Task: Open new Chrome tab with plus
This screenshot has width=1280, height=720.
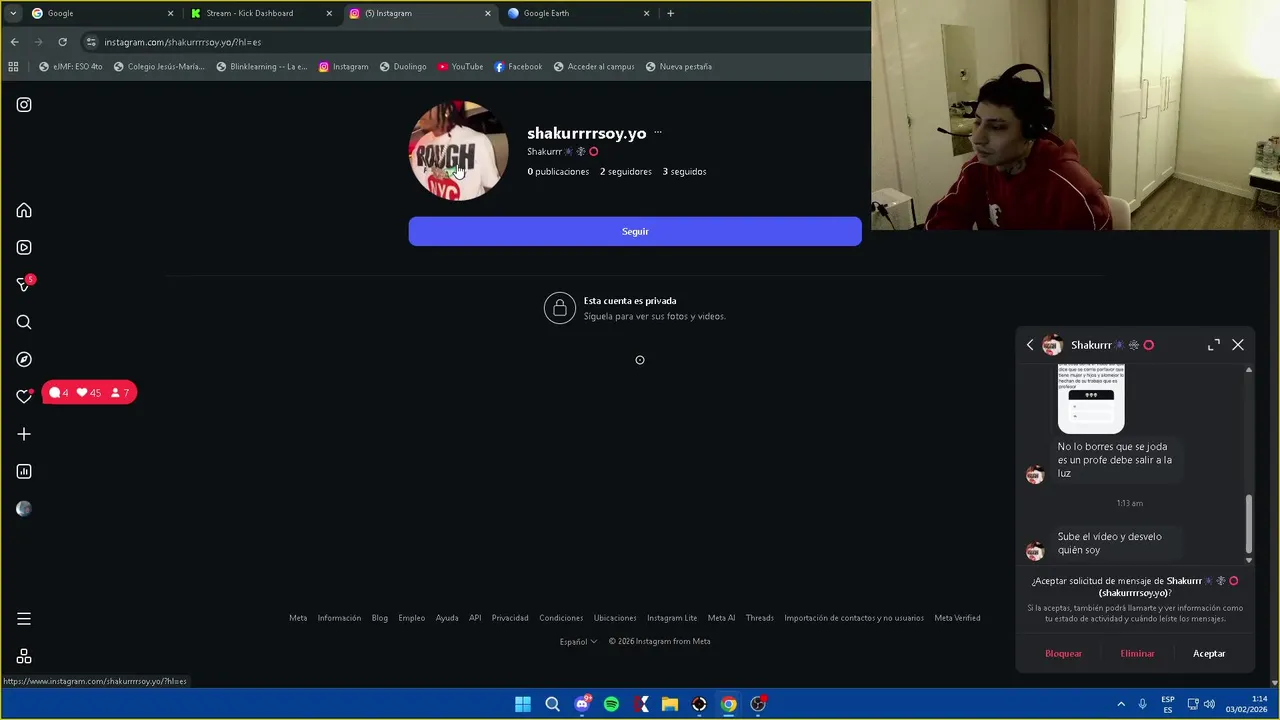Action: [670, 13]
